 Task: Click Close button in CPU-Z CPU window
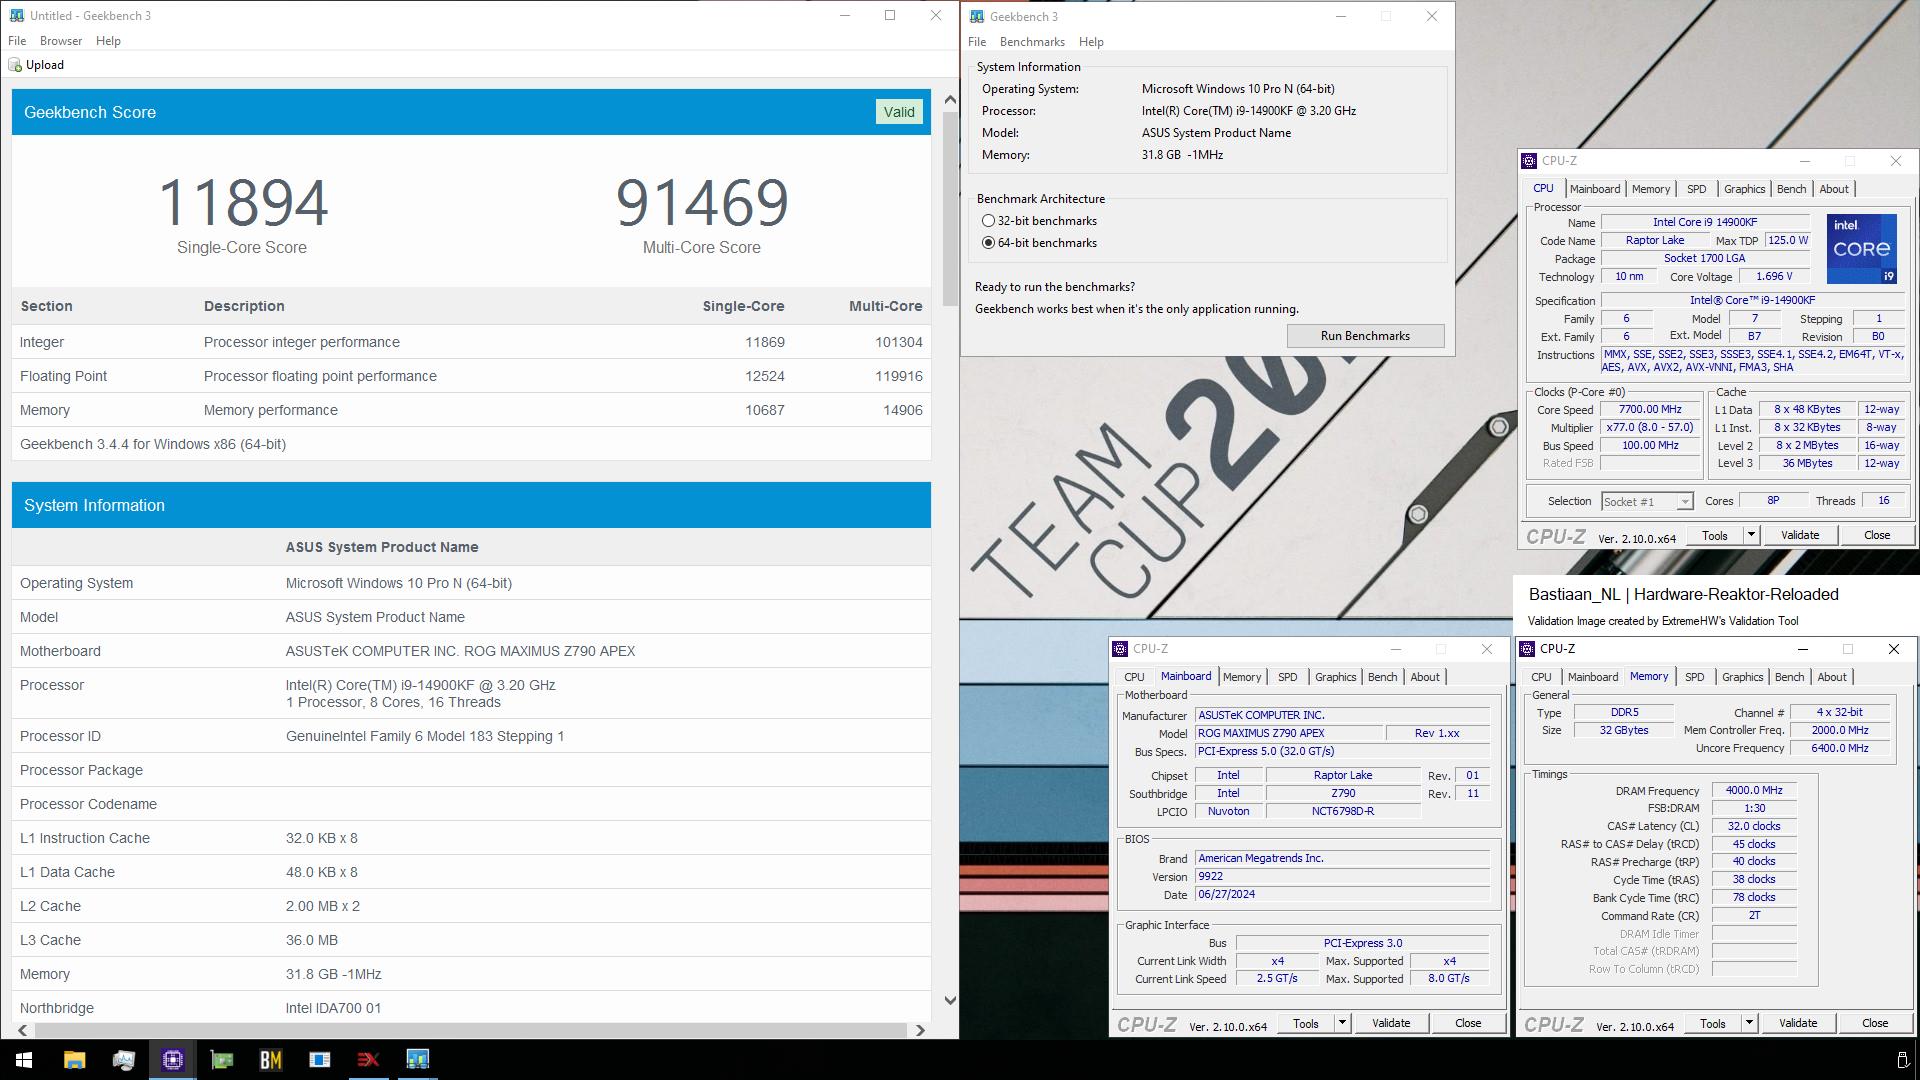[1877, 535]
